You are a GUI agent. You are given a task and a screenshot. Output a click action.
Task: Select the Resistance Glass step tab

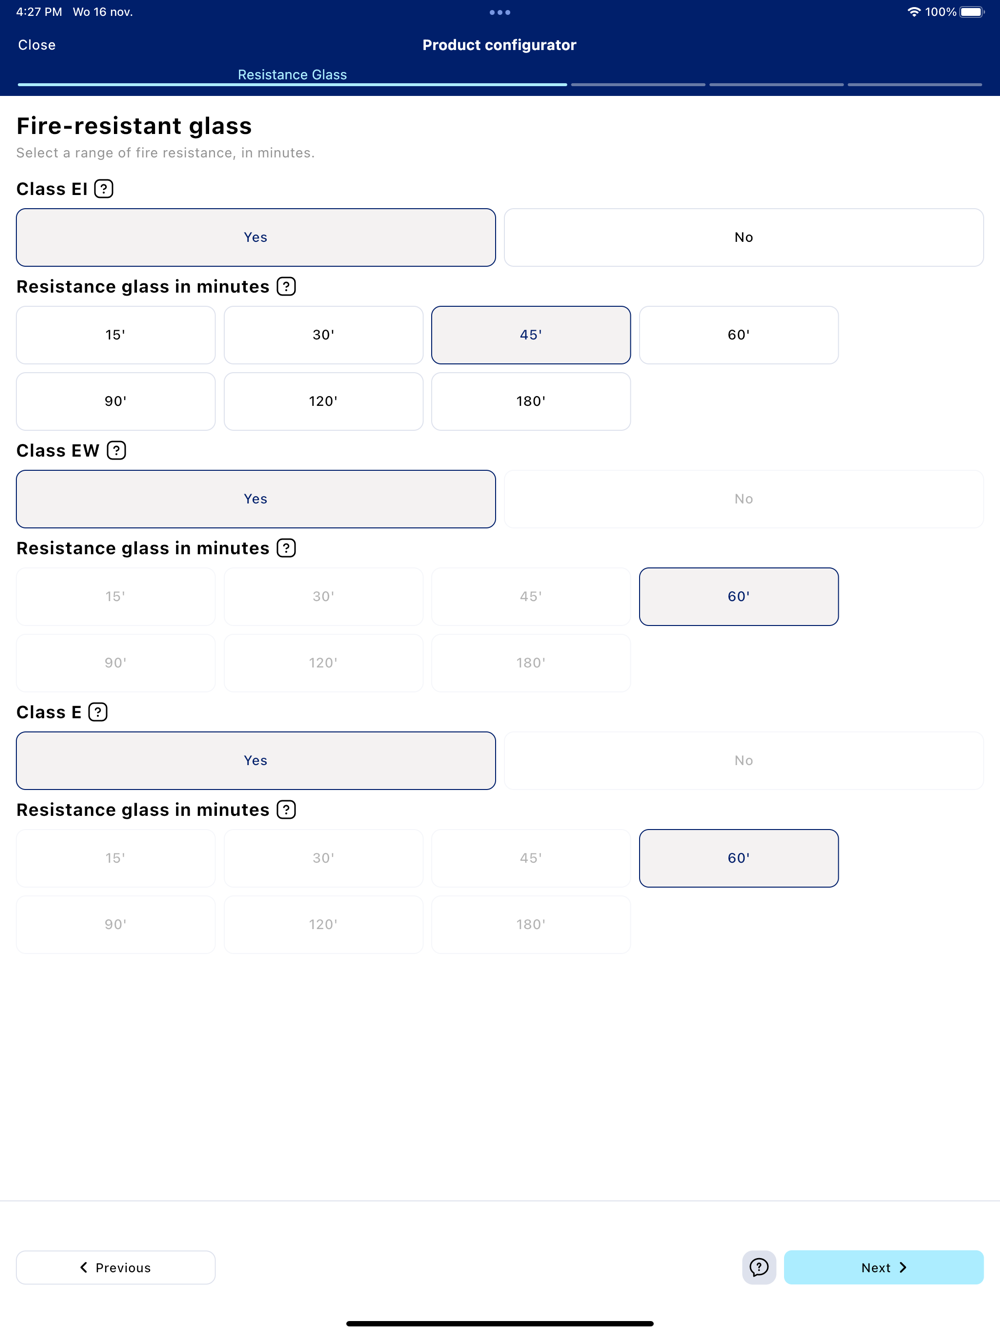pyautogui.click(x=292, y=75)
